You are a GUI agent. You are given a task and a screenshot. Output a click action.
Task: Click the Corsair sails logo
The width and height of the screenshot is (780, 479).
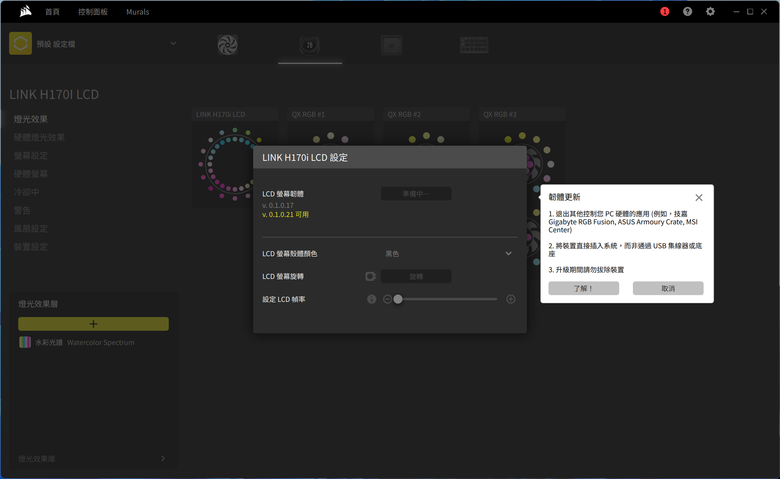click(25, 11)
